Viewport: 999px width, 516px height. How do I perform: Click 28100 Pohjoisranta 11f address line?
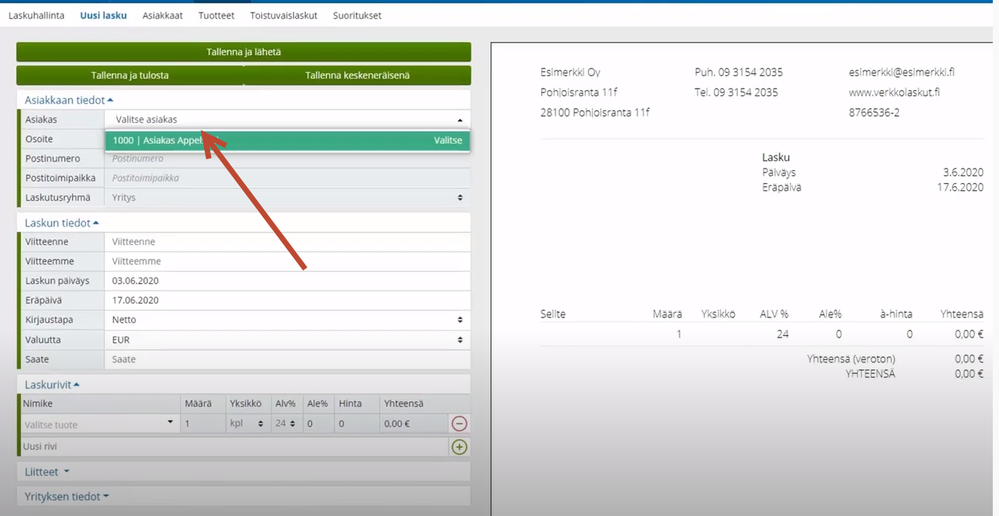[595, 112]
